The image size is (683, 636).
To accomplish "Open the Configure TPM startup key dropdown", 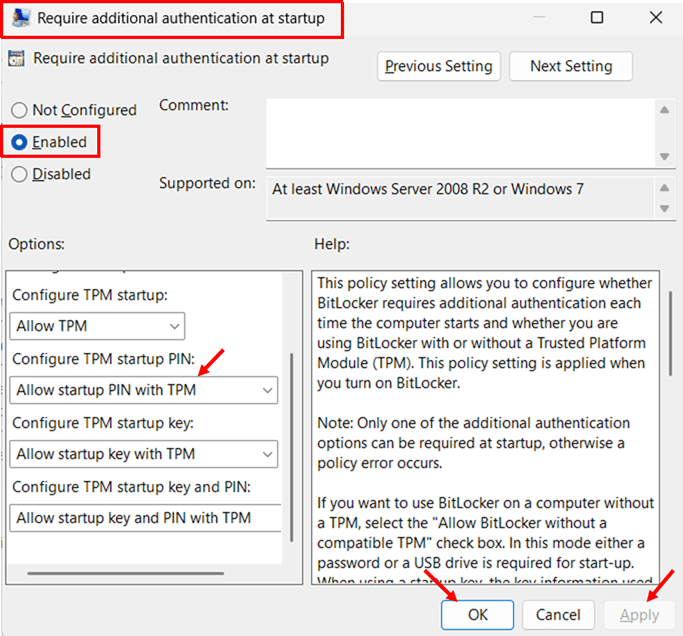I will click(x=144, y=454).
